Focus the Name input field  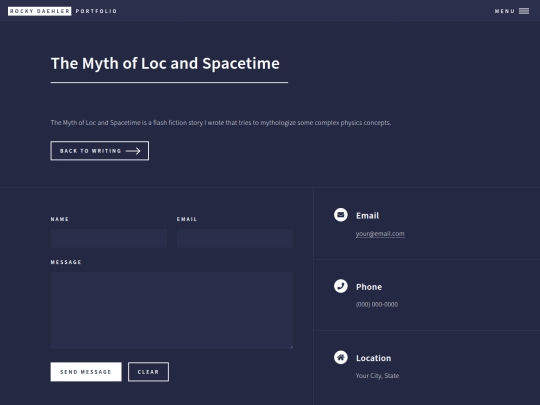[x=109, y=238]
